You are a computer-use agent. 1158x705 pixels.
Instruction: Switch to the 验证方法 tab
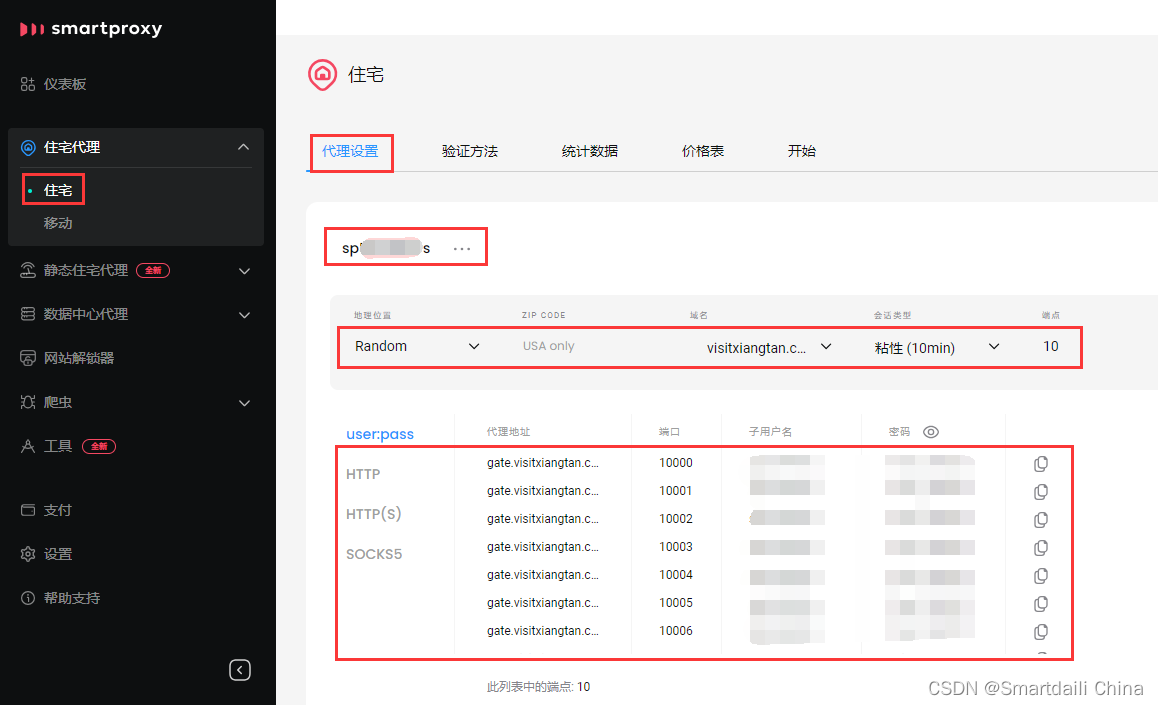(x=470, y=151)
